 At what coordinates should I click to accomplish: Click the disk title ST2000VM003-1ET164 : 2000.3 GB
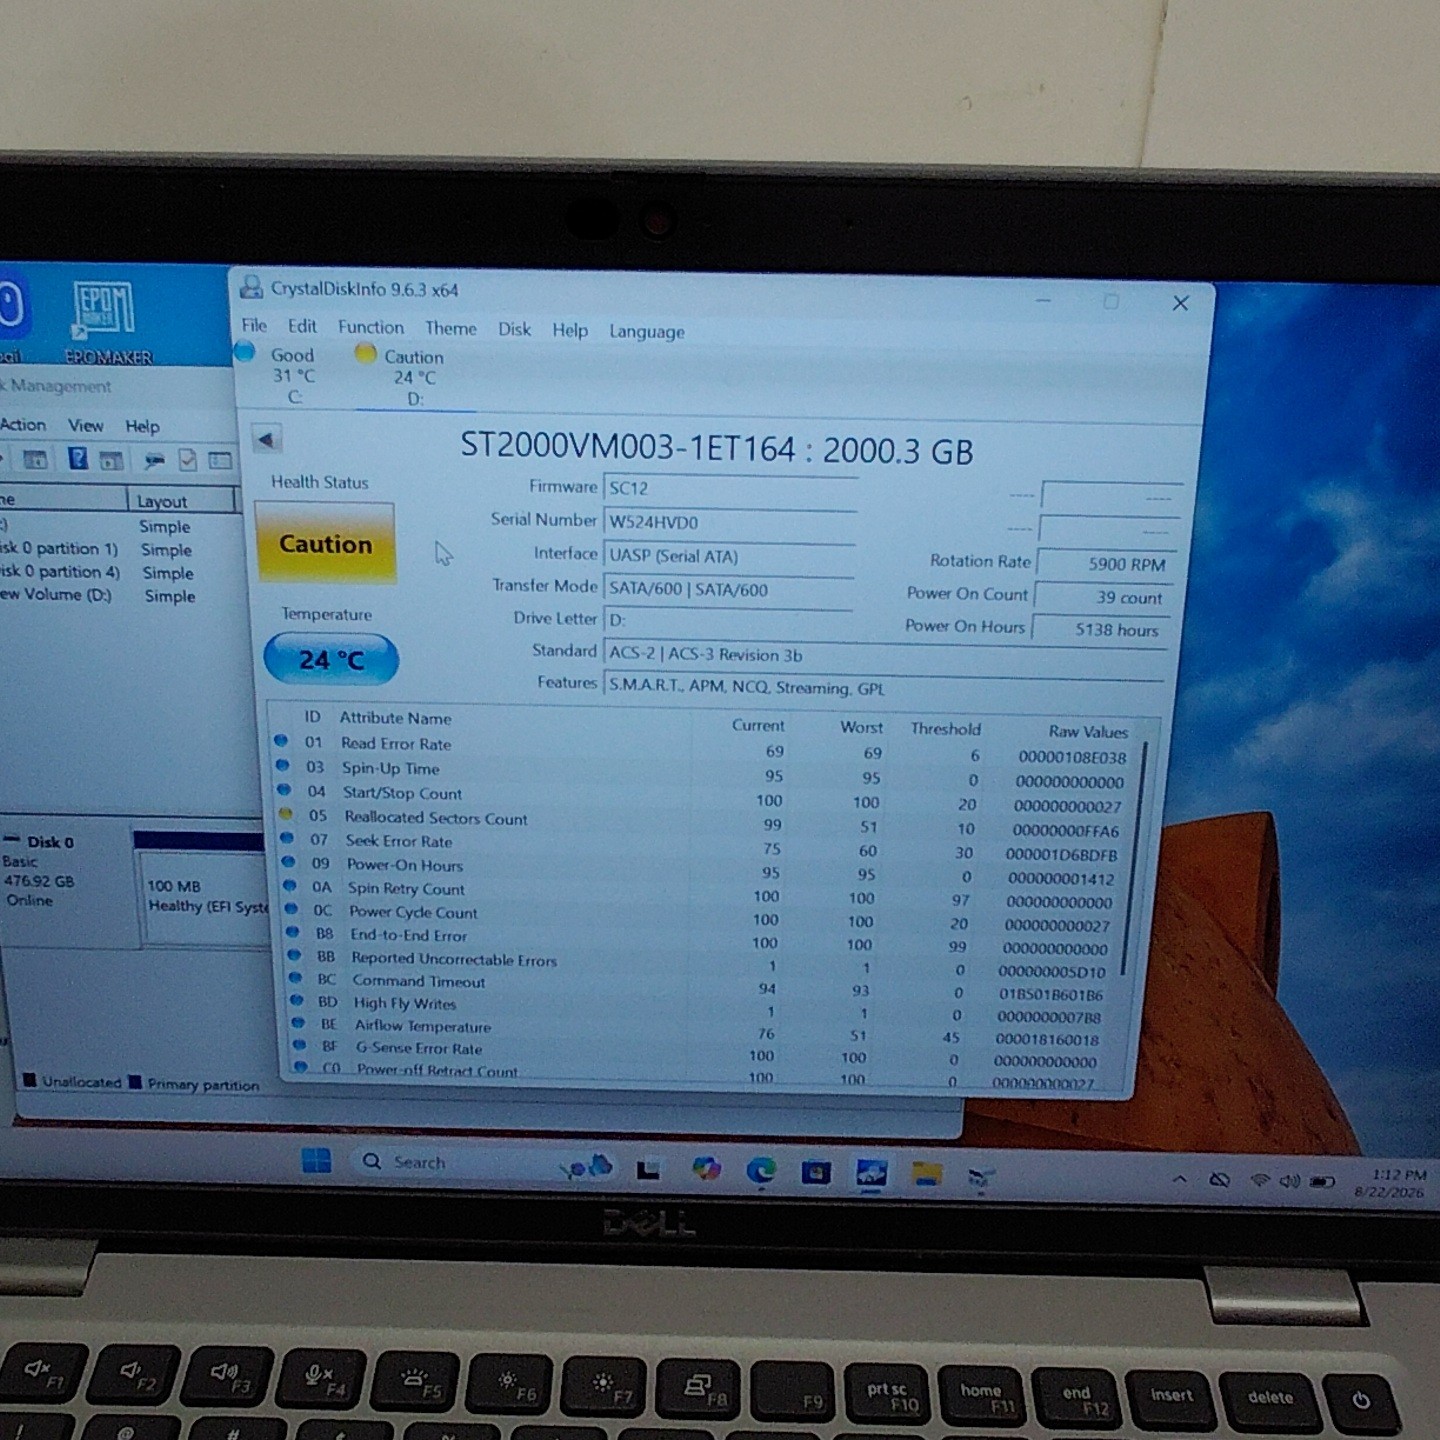pyautogui.click(x=716, y=449)
